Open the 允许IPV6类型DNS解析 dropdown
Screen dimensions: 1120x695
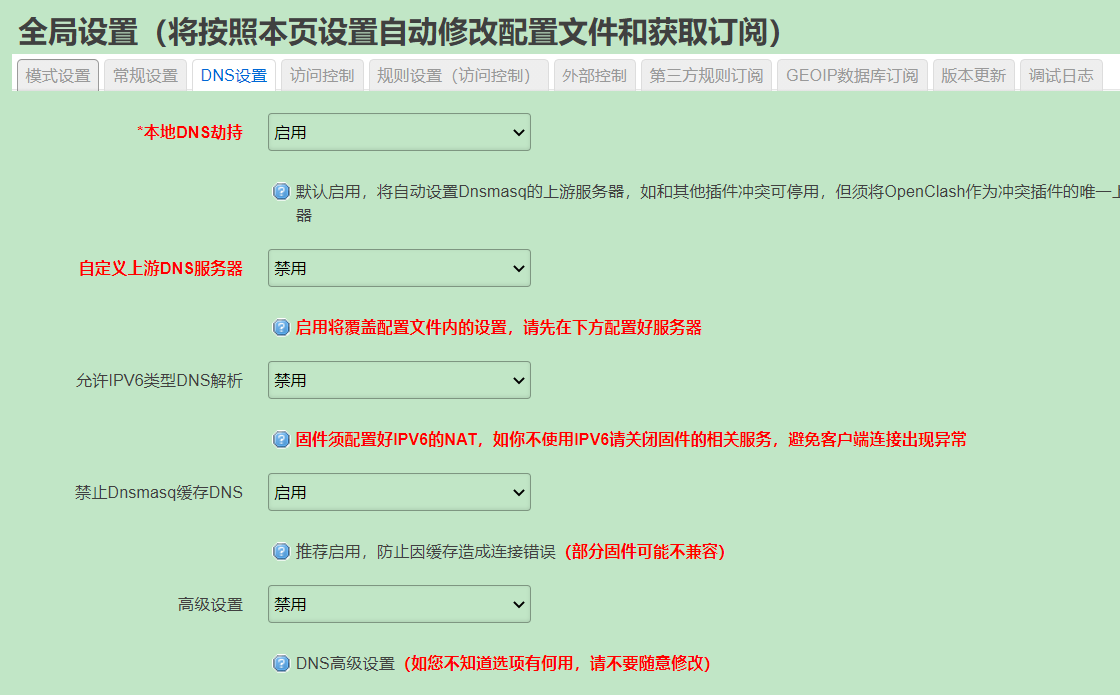coord(399,380)
